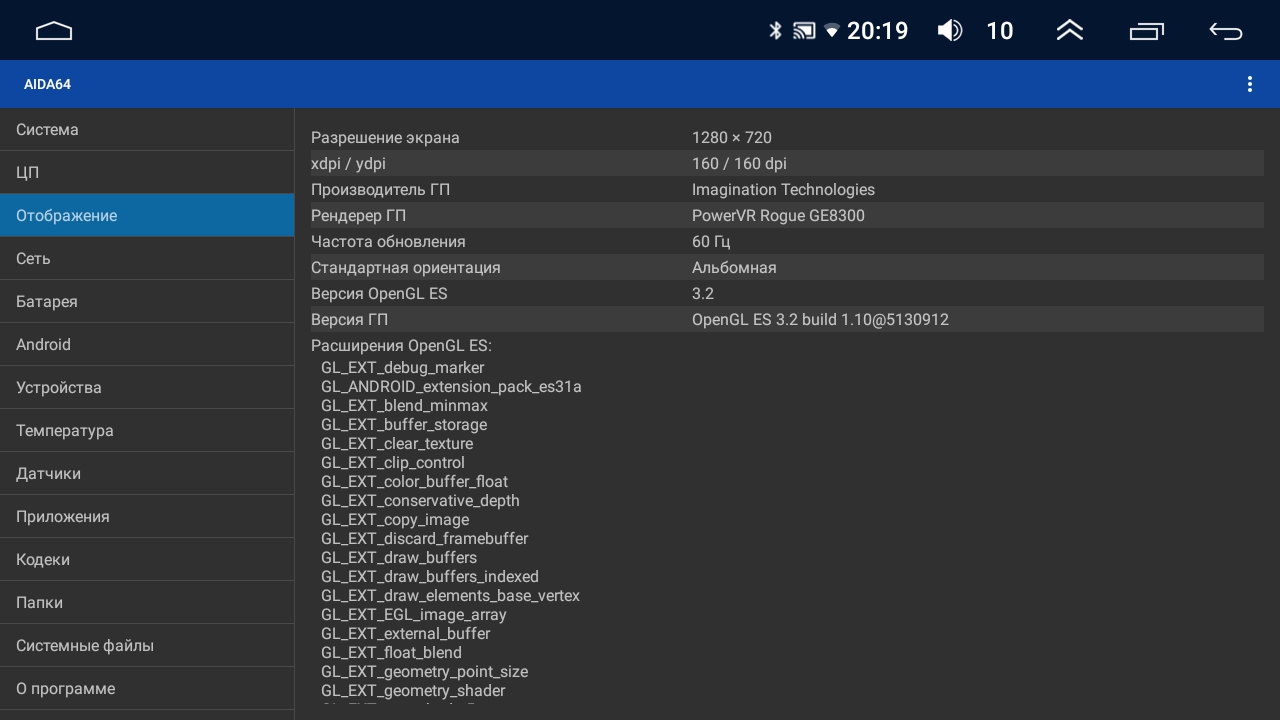Open the Кодеки section

click(x=147, y=560)
